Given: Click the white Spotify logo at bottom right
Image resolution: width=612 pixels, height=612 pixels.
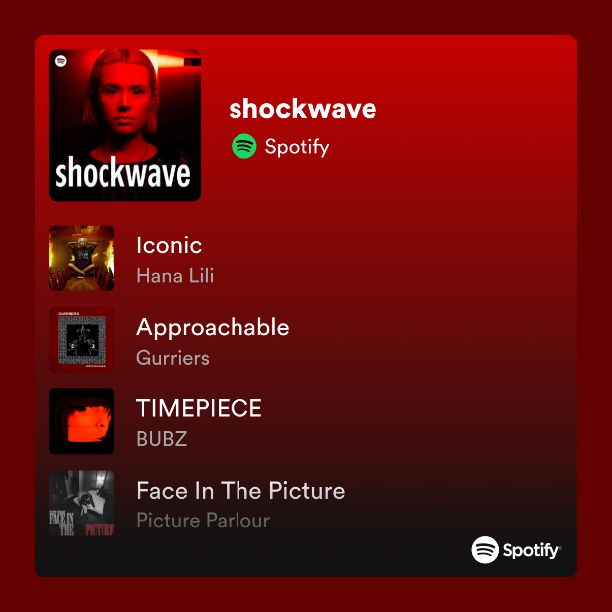Looking at the screenshot, I should (x=516, y=550).
